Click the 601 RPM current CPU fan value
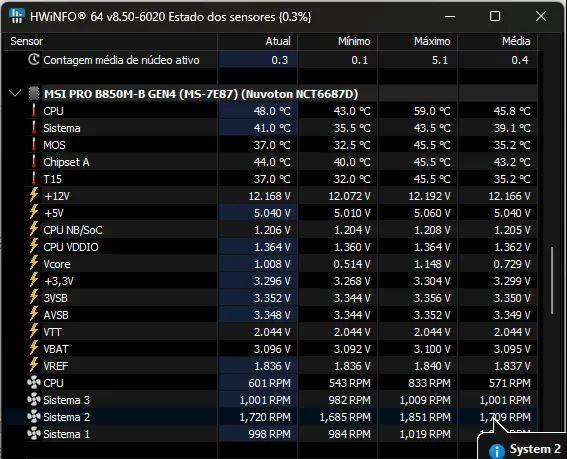 [269, 383]
